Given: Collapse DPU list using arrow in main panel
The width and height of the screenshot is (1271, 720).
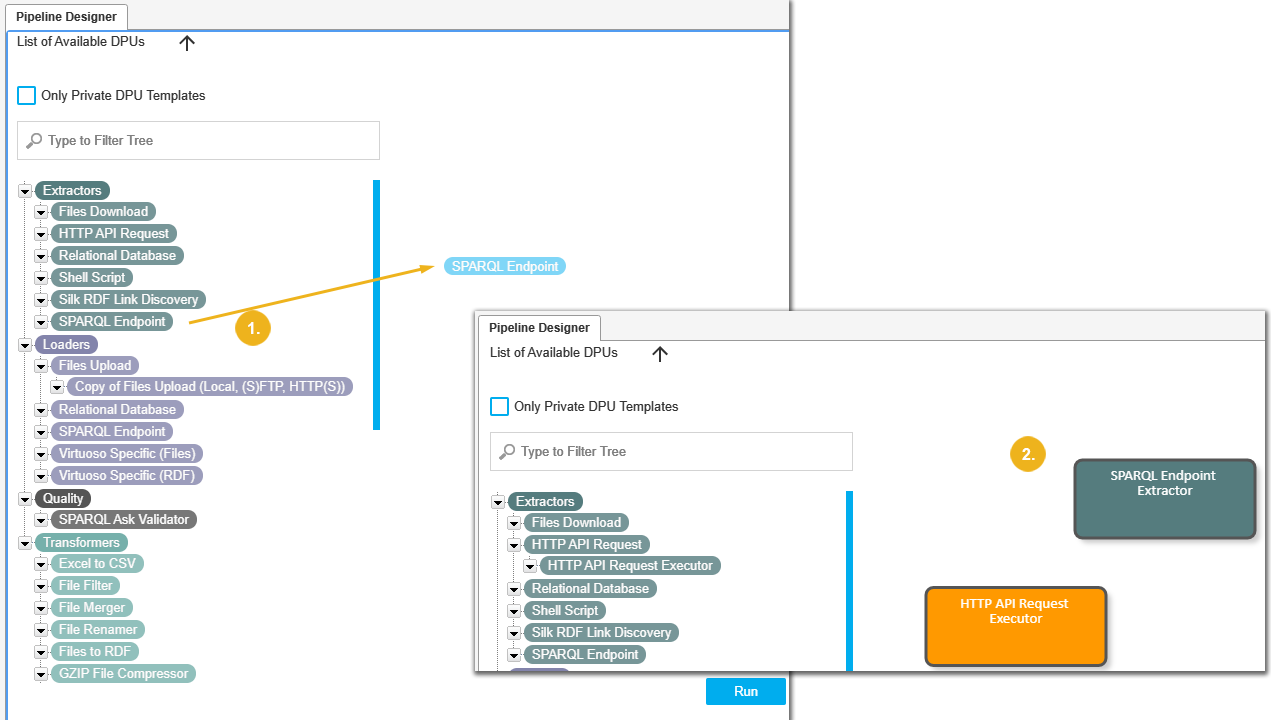Looking at the screenshot, I should pyautogui.click(x=187, y=43).
